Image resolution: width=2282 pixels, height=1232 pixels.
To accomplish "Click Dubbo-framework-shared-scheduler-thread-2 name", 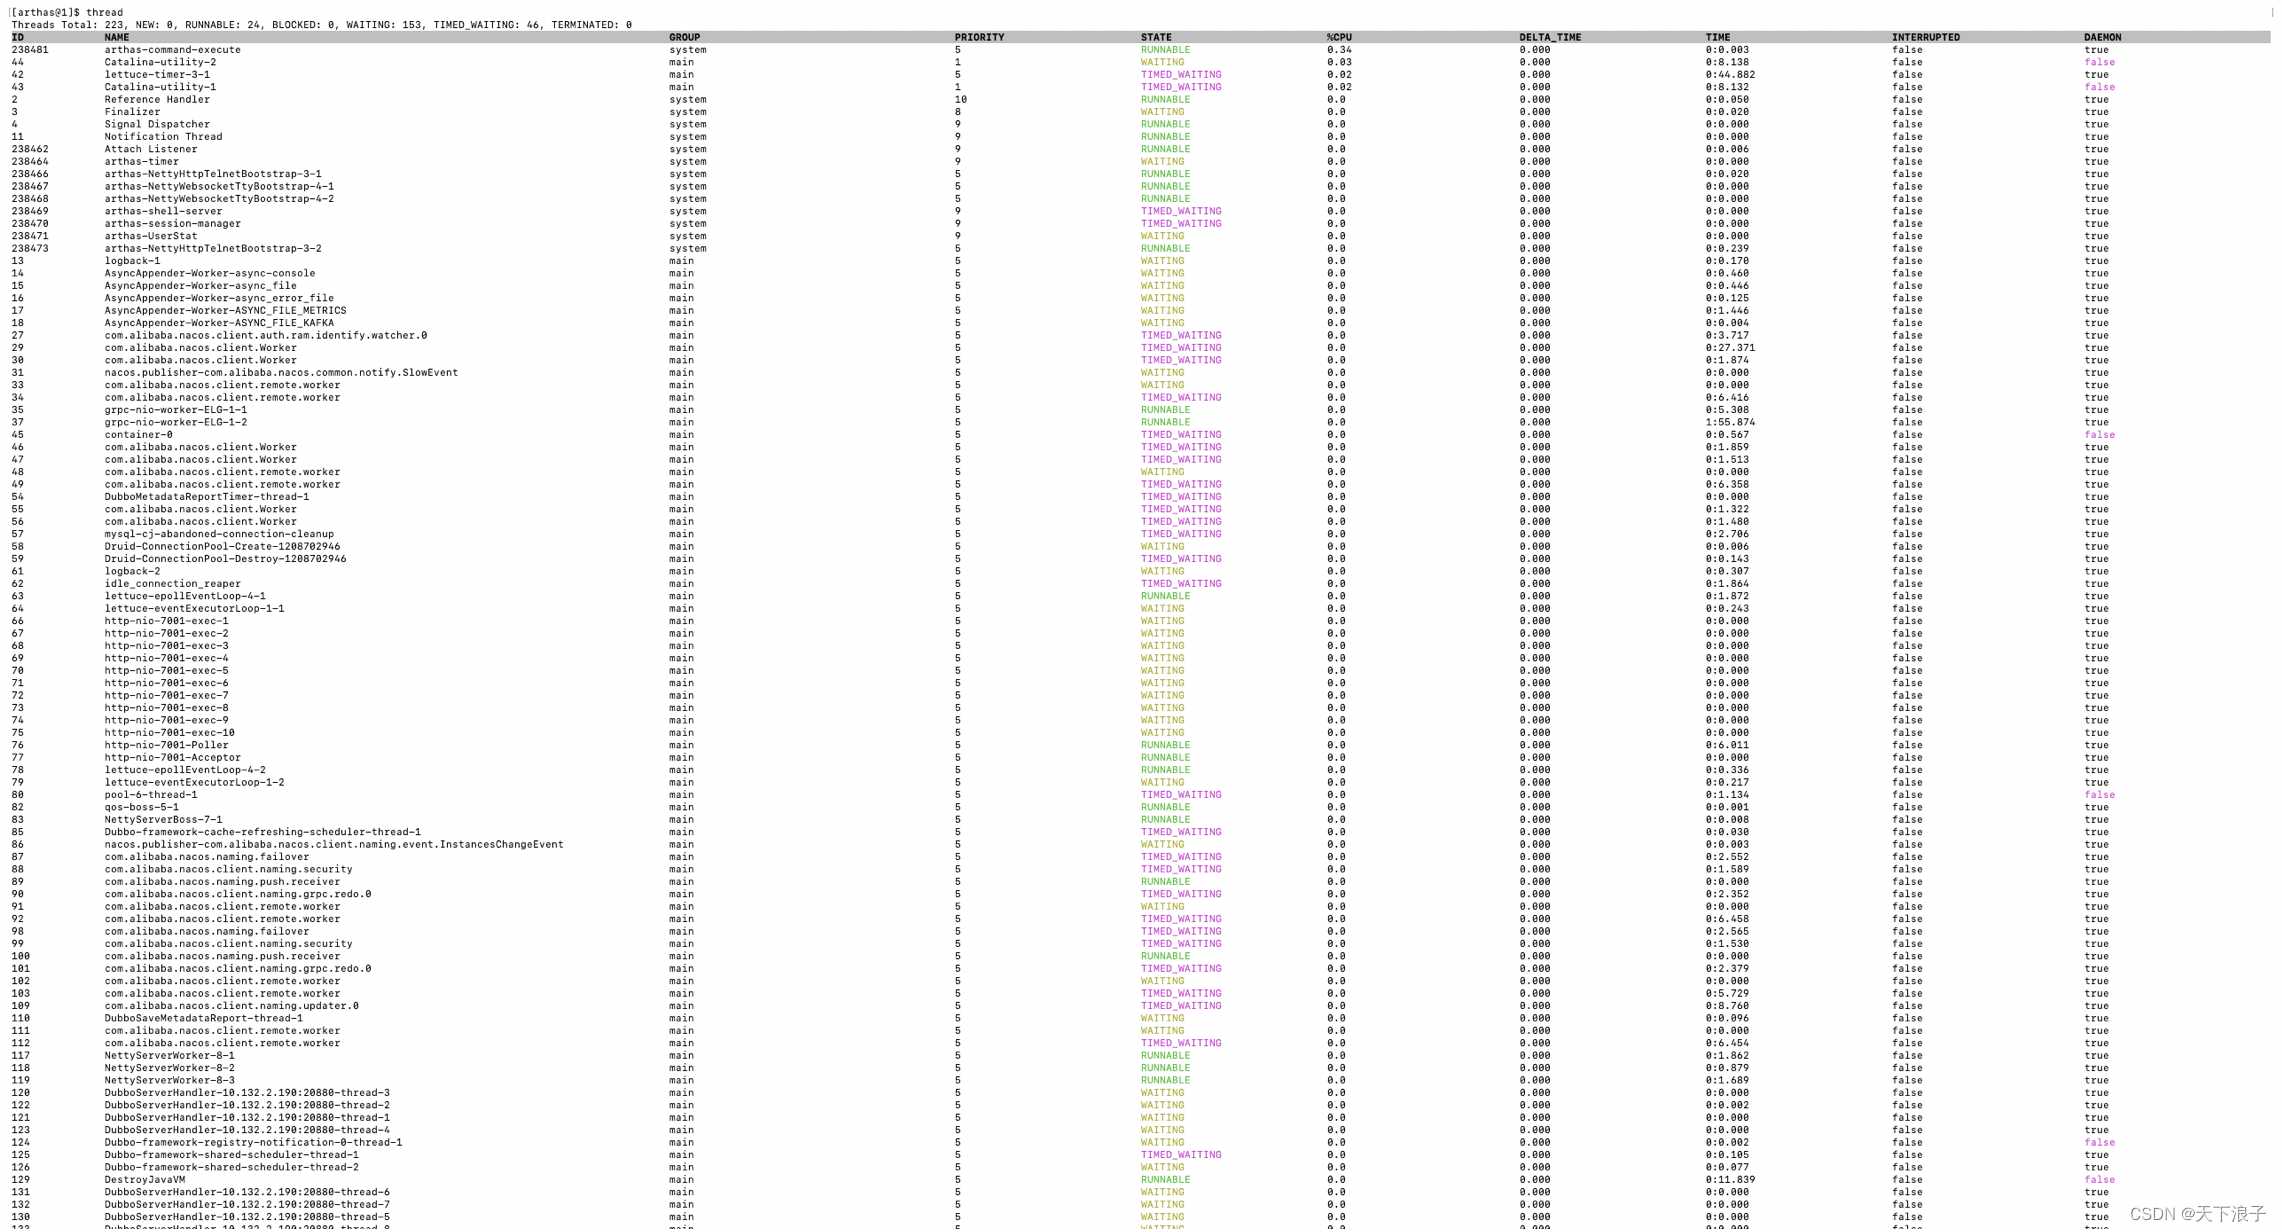I will click(231, 1168).
